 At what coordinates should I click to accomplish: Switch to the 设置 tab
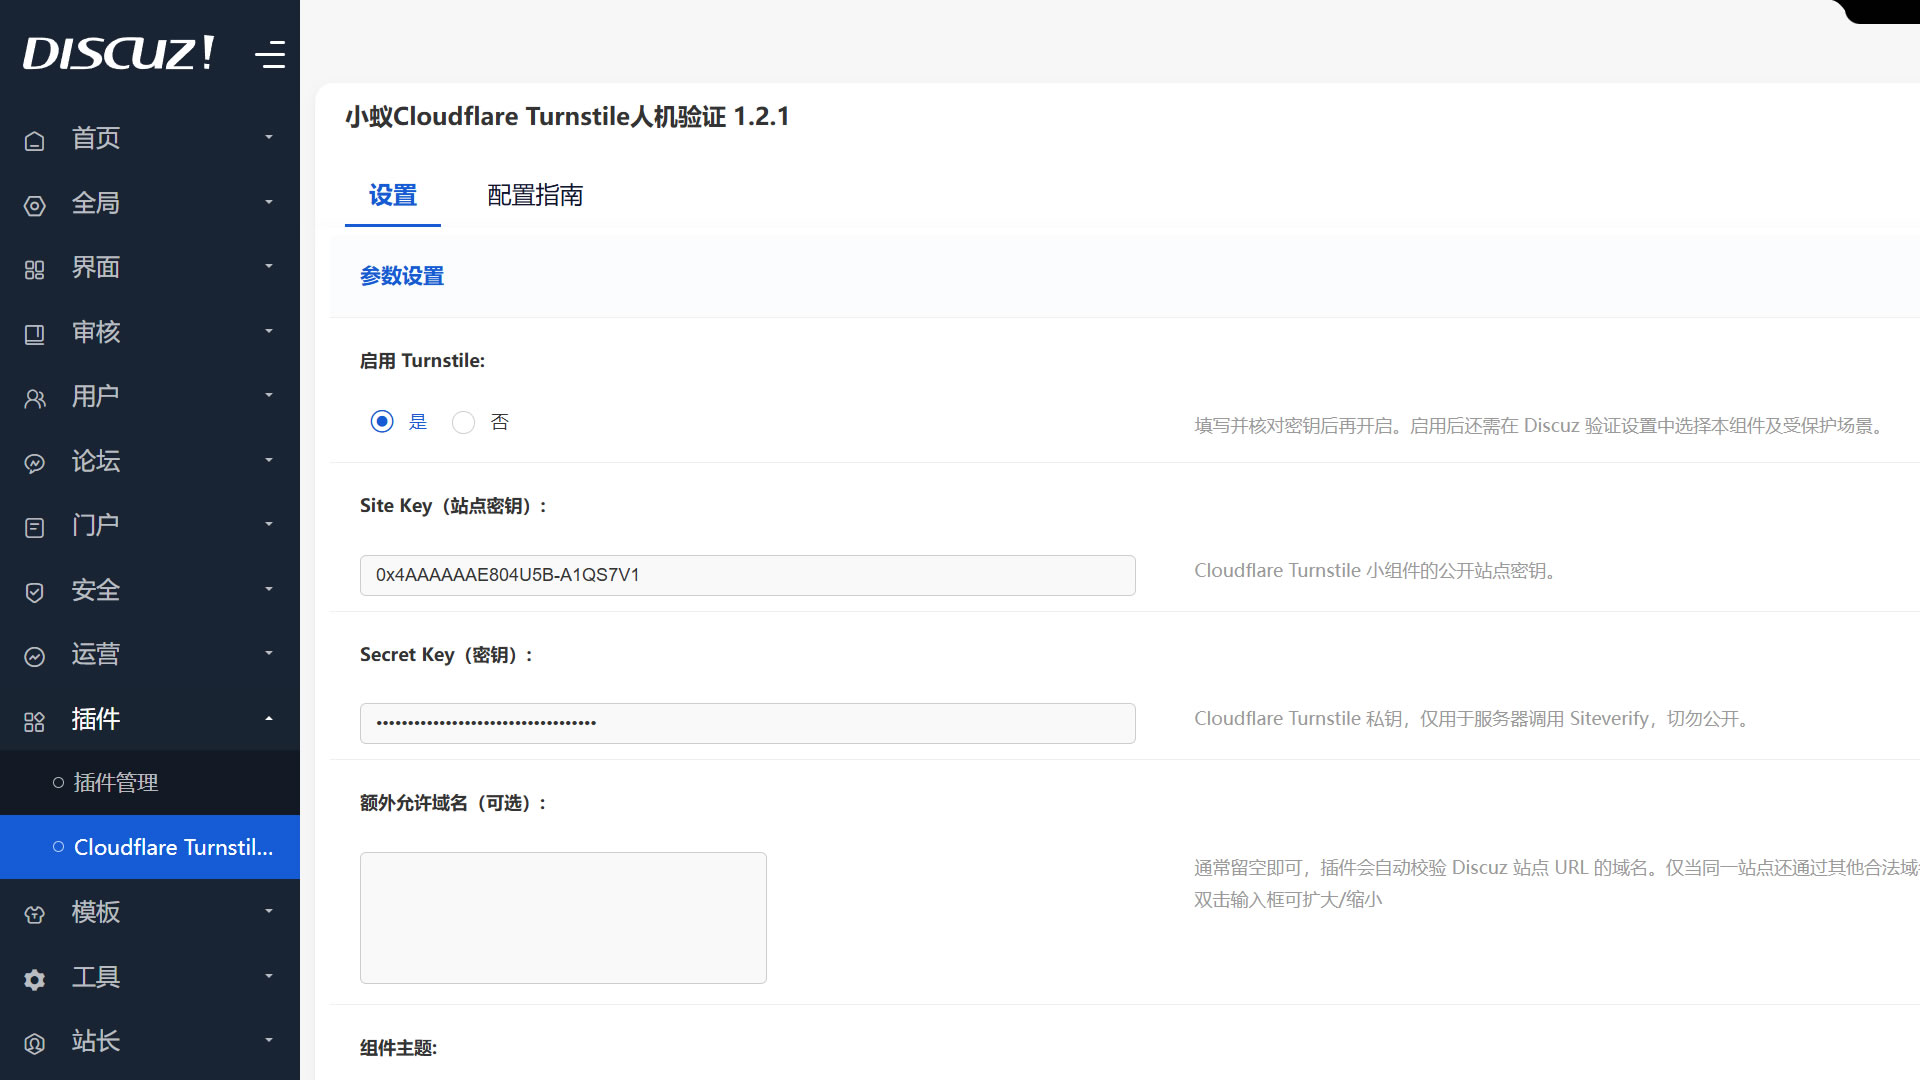tap(392, 196)
